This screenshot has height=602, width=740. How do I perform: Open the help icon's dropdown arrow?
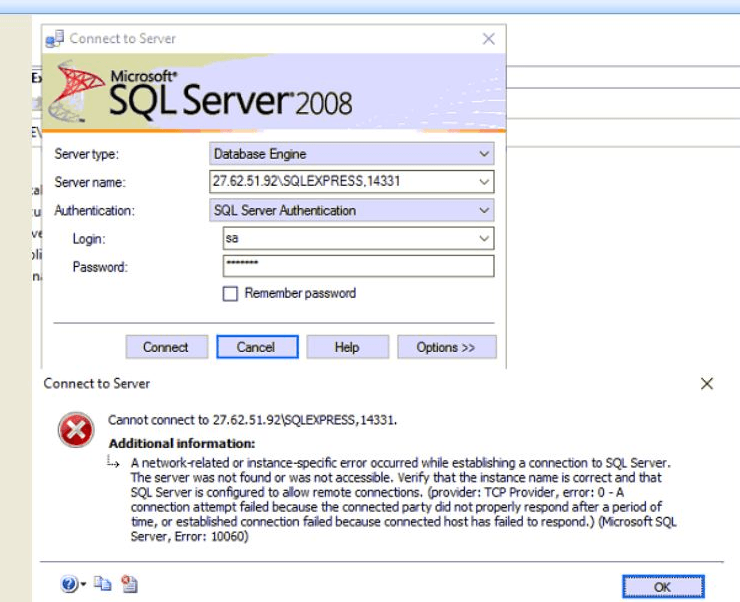click(83, 585)
